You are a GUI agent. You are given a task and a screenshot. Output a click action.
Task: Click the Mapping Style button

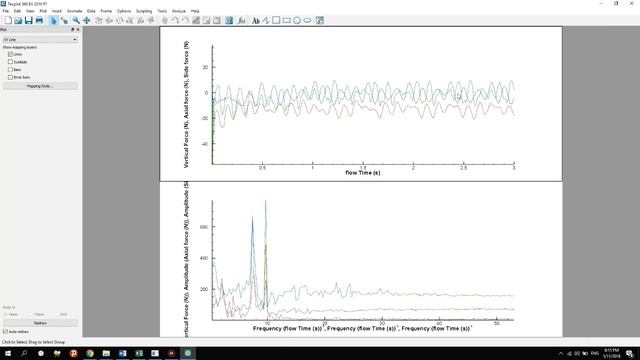point(40,86)
